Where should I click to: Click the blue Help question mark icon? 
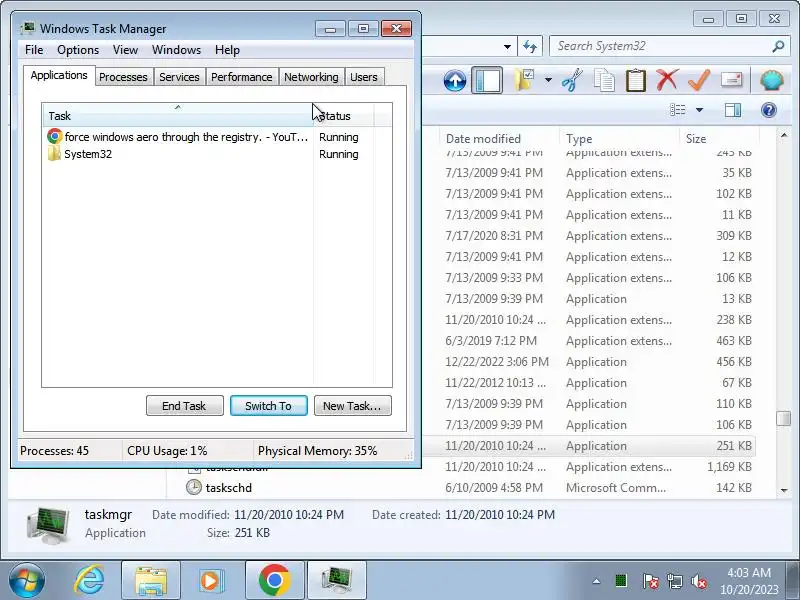(769, 110)
